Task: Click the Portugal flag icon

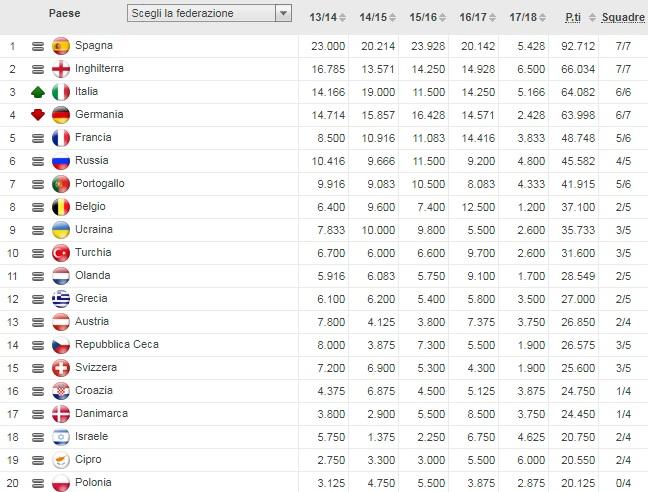Action: 60,184
